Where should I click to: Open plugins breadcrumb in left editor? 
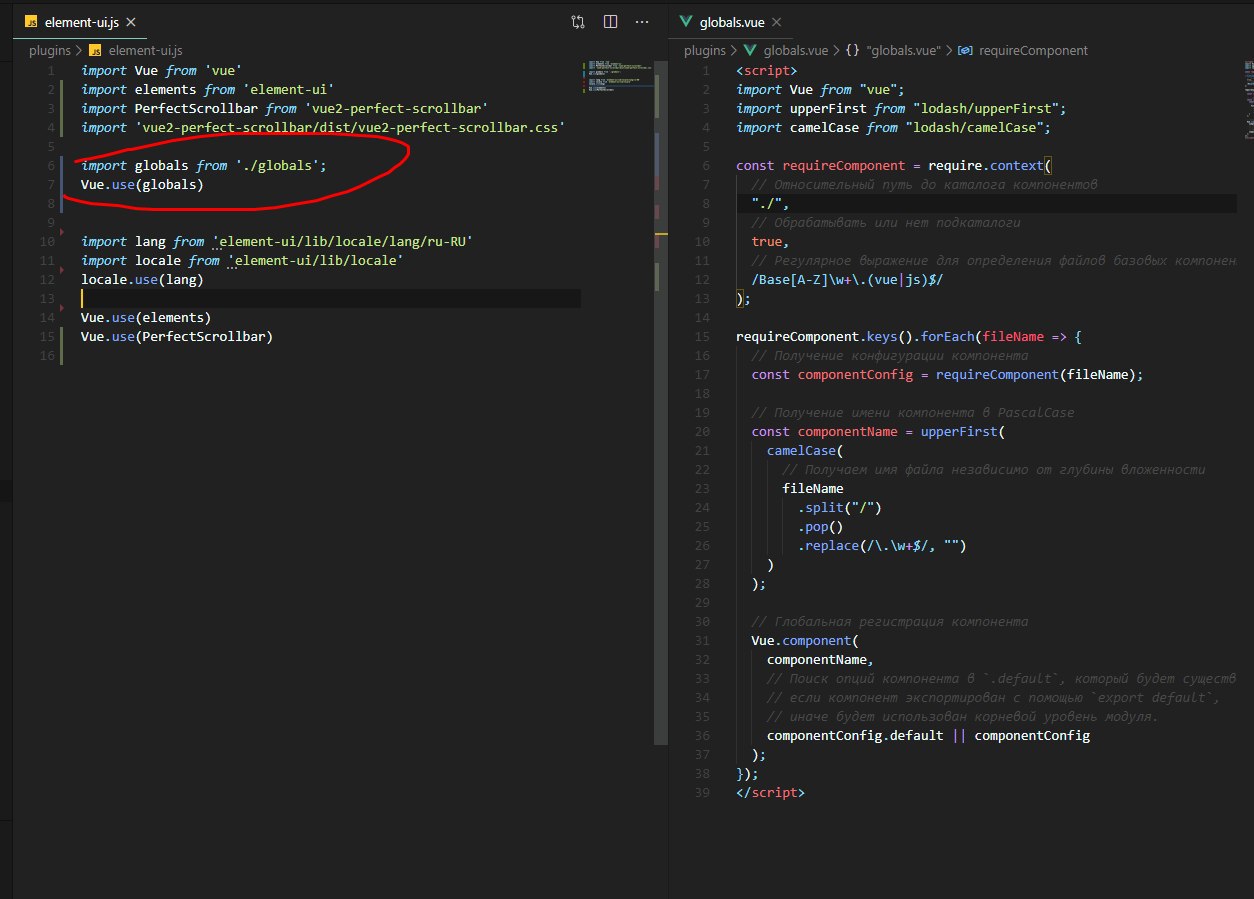coord(50,49)
